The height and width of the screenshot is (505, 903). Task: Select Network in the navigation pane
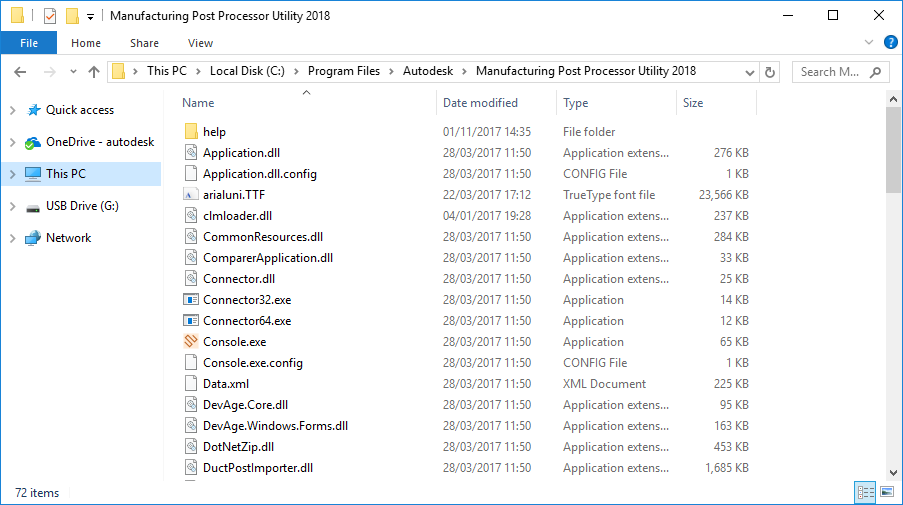coord(69,238)
